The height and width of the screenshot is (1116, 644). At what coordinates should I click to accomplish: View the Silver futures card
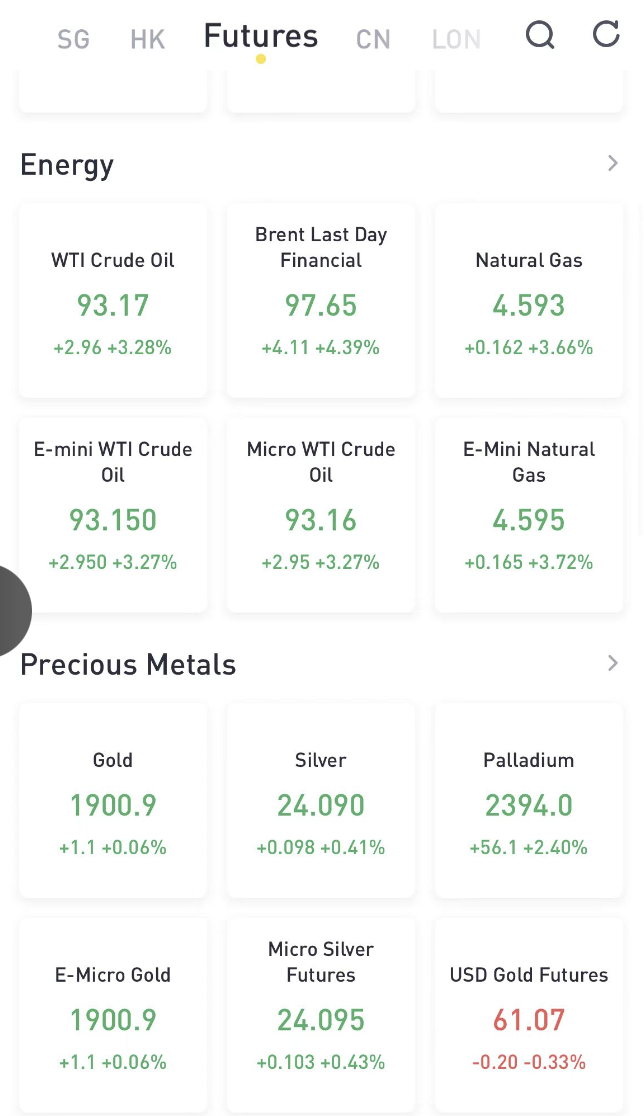(321, 801)
